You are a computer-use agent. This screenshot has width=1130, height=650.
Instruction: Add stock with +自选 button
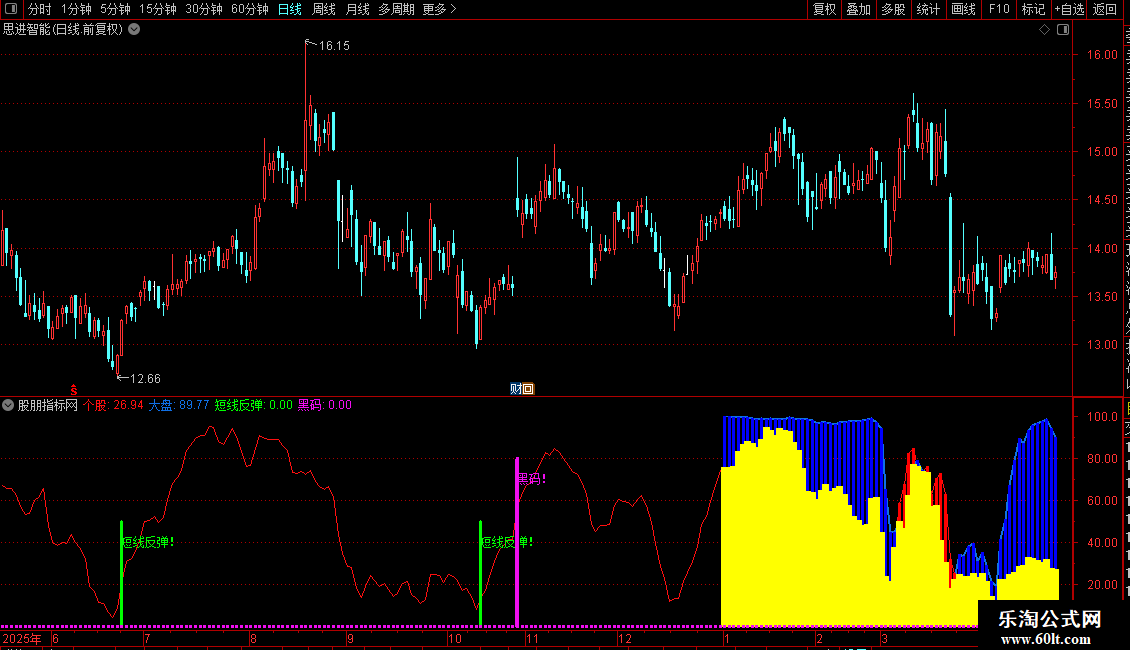[1069, 9]
